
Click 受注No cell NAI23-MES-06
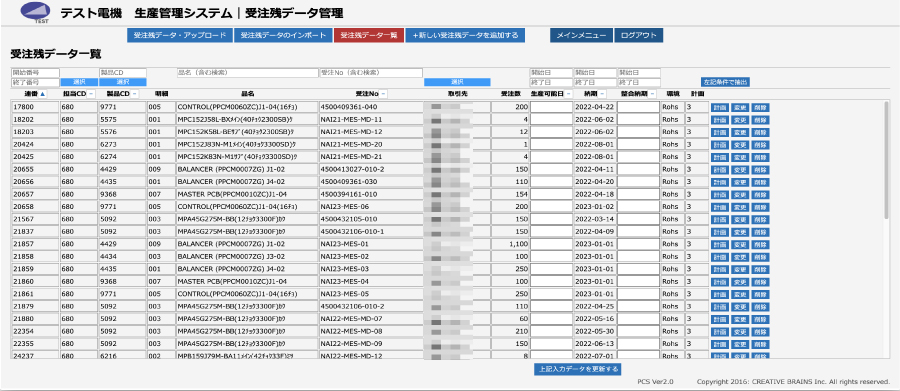point(371,207)
